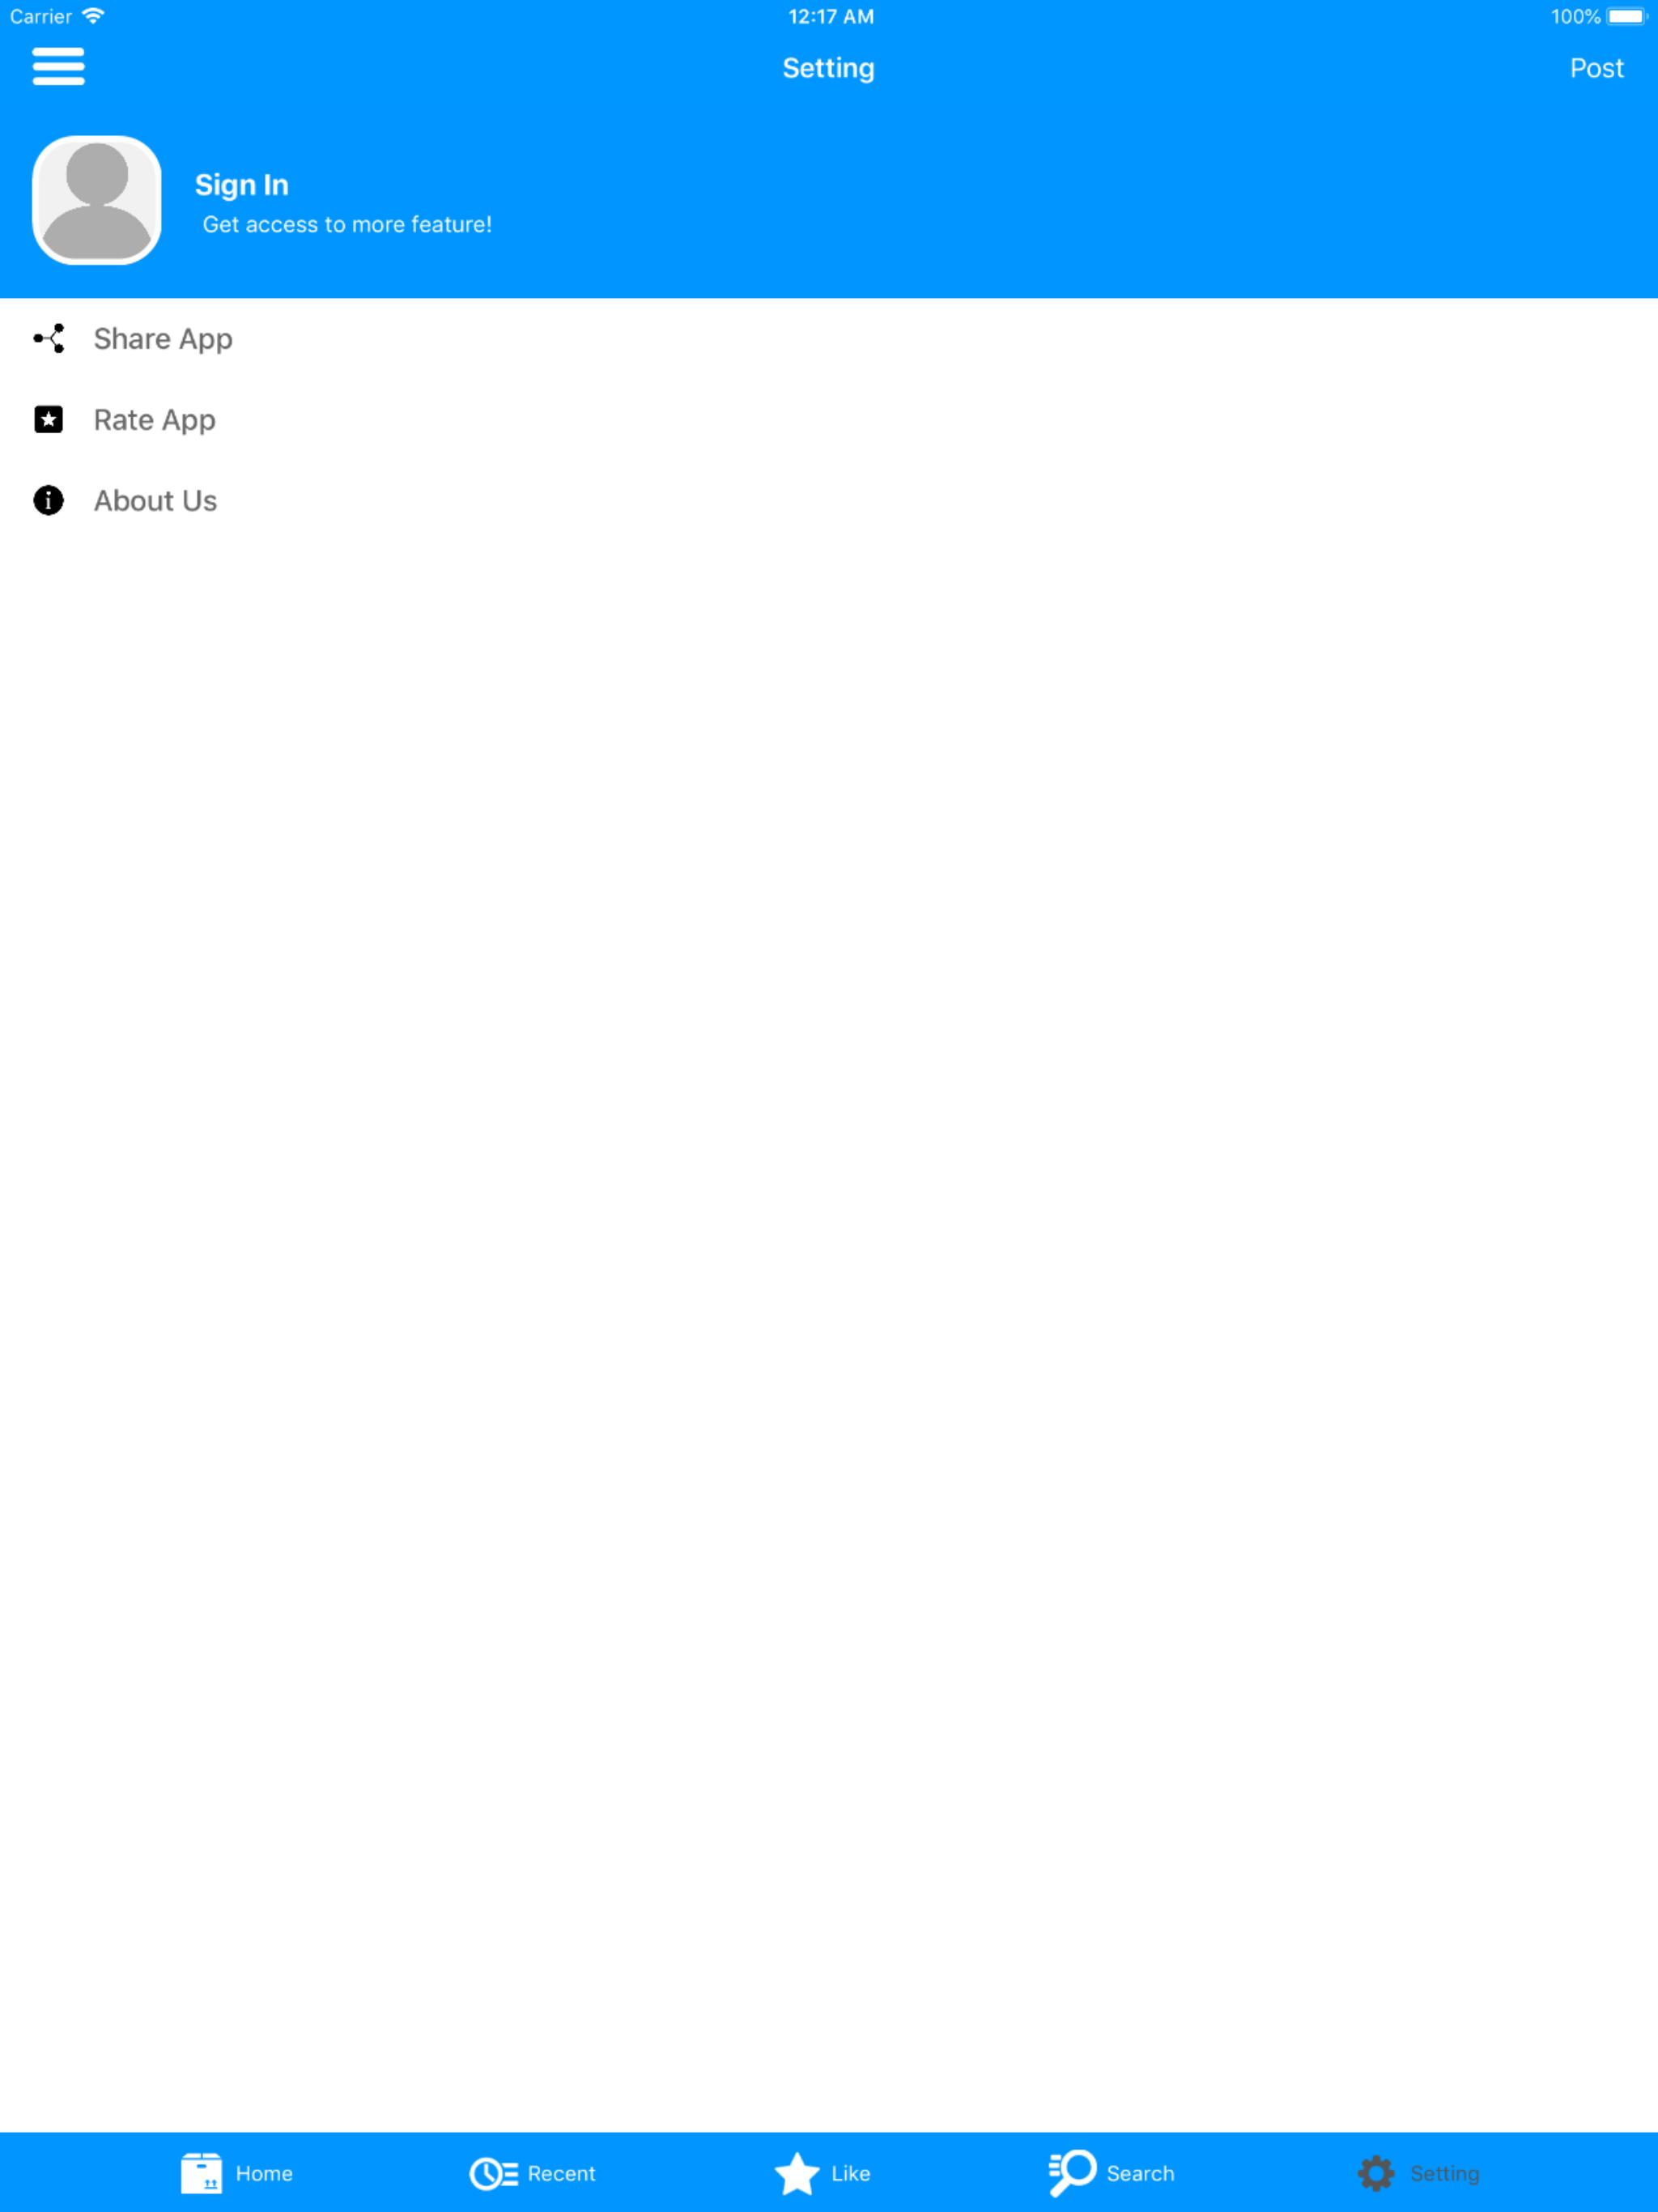Click the Recent clock icon

(493, 2174)
